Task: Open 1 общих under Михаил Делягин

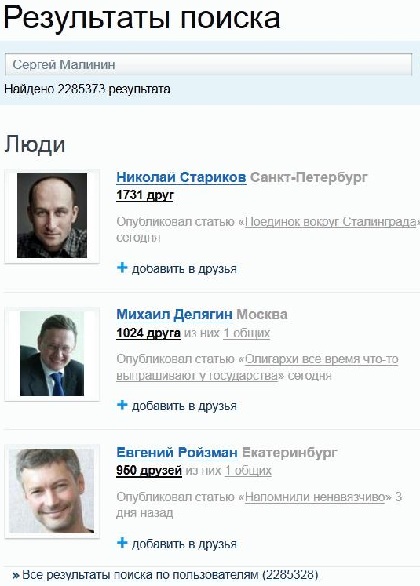Action: (x=247, y=333)
